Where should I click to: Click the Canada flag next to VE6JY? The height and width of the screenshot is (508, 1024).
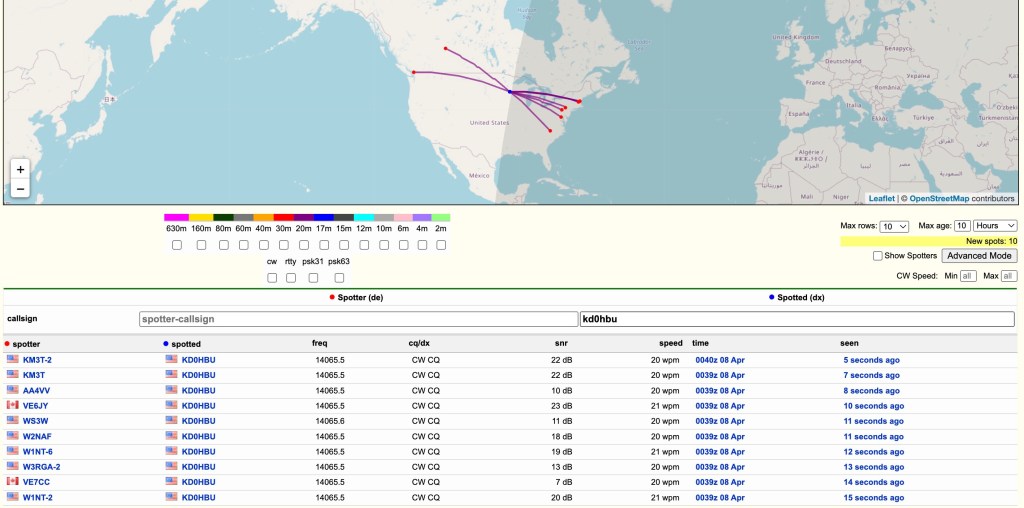pos(13,405)
